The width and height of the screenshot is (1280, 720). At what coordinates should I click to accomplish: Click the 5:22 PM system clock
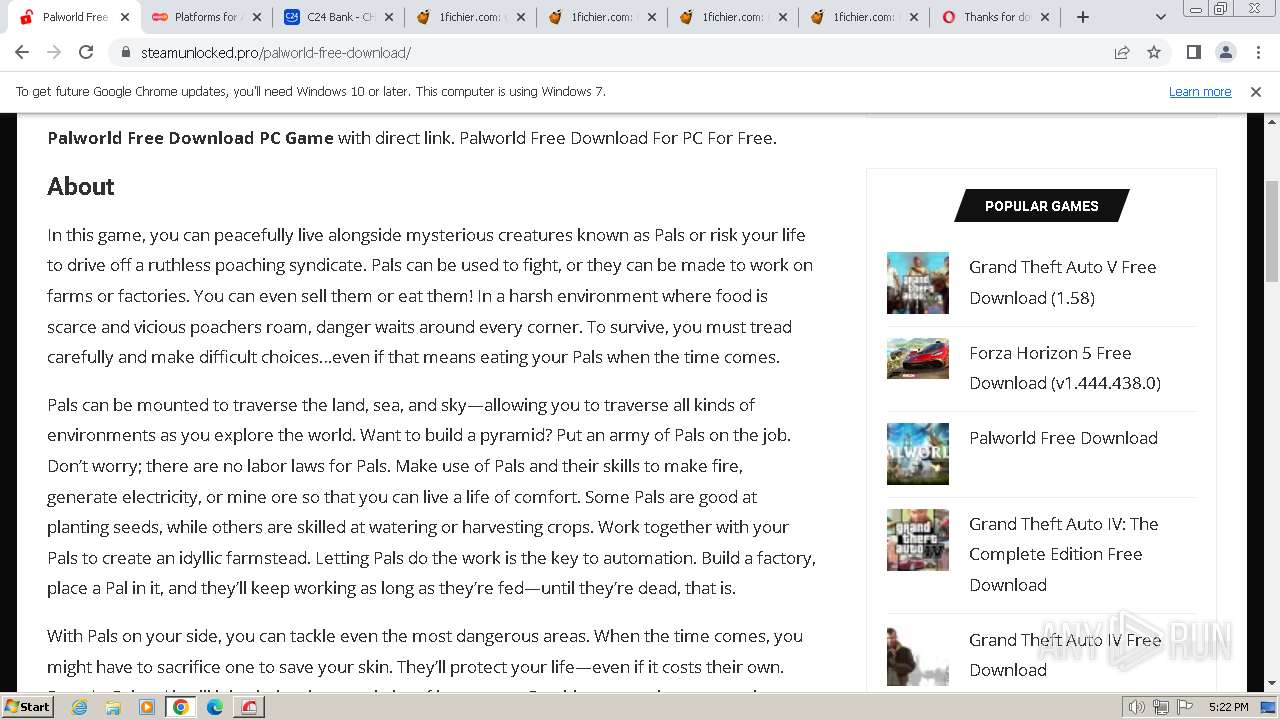tap(1228, 707)
